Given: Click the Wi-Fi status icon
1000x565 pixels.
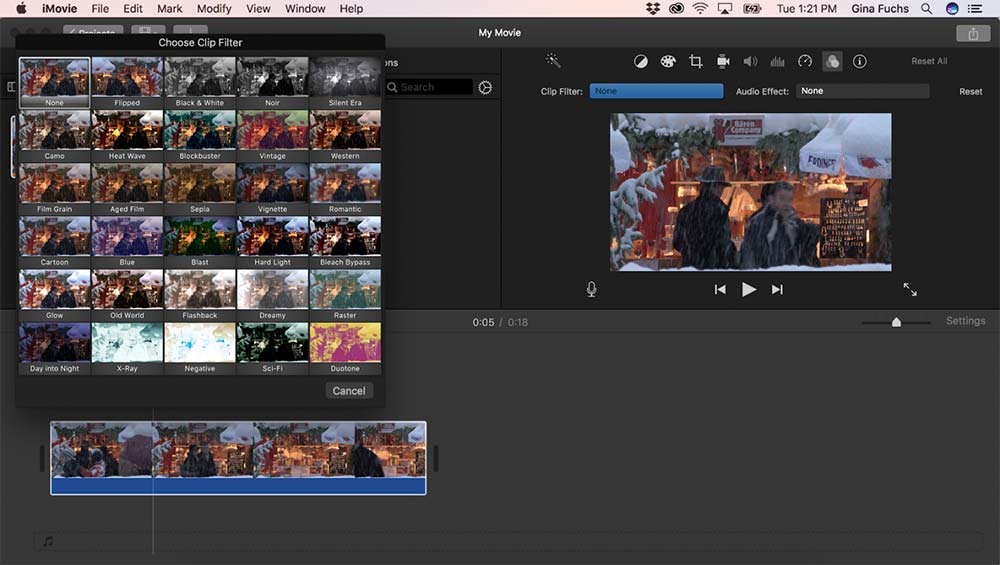Looking at the screenshot, I should point(700,8).
